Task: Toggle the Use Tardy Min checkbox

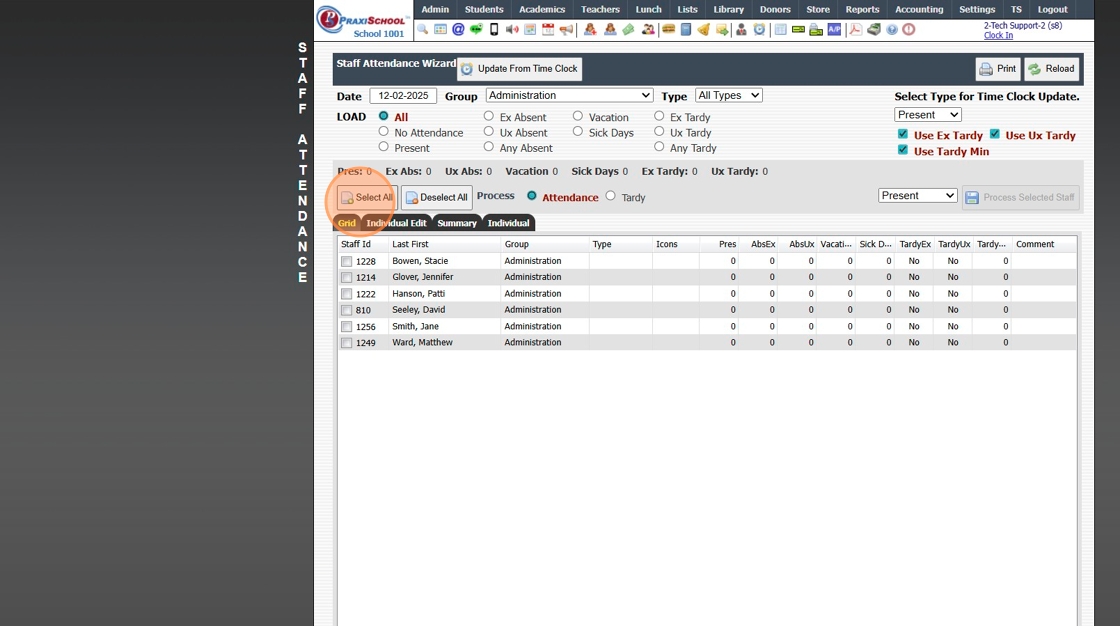Action: [x=903, y=150]
